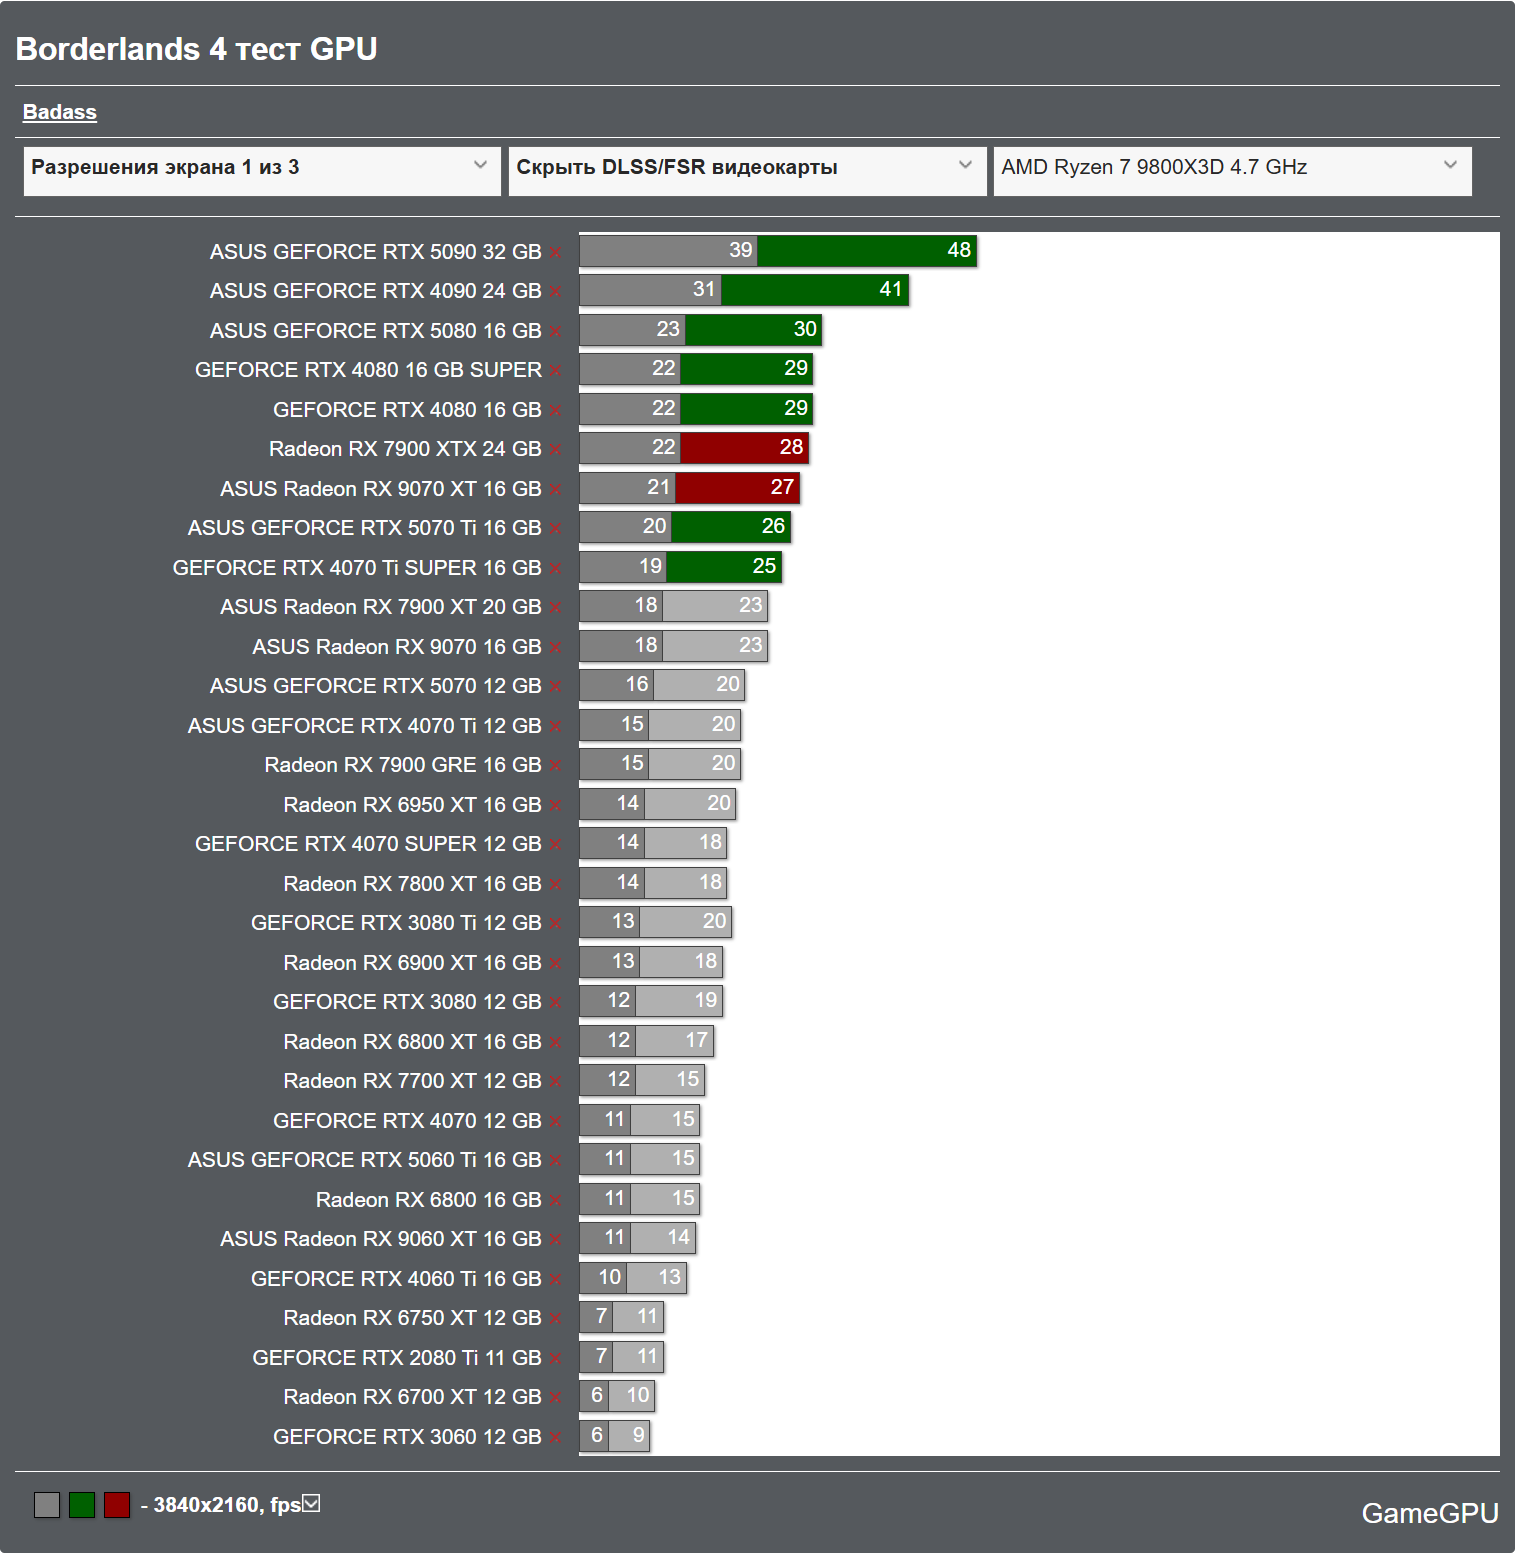This screenshot has height=1557, width=1515.
Task: Click the GameGPU site link
Action: click(x=1430, y=1513)
